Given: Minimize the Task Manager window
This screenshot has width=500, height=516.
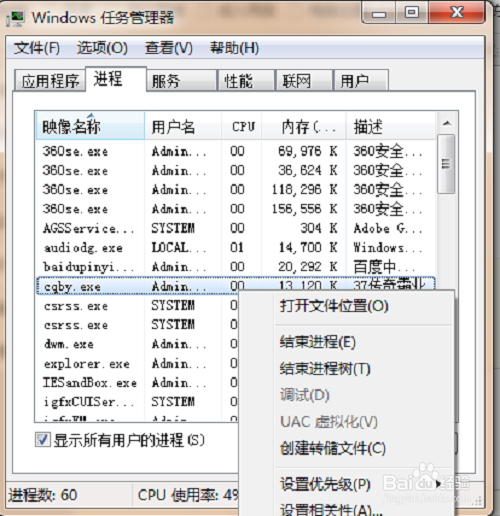Looking at the screenshot, I should [x=379, y=14].
